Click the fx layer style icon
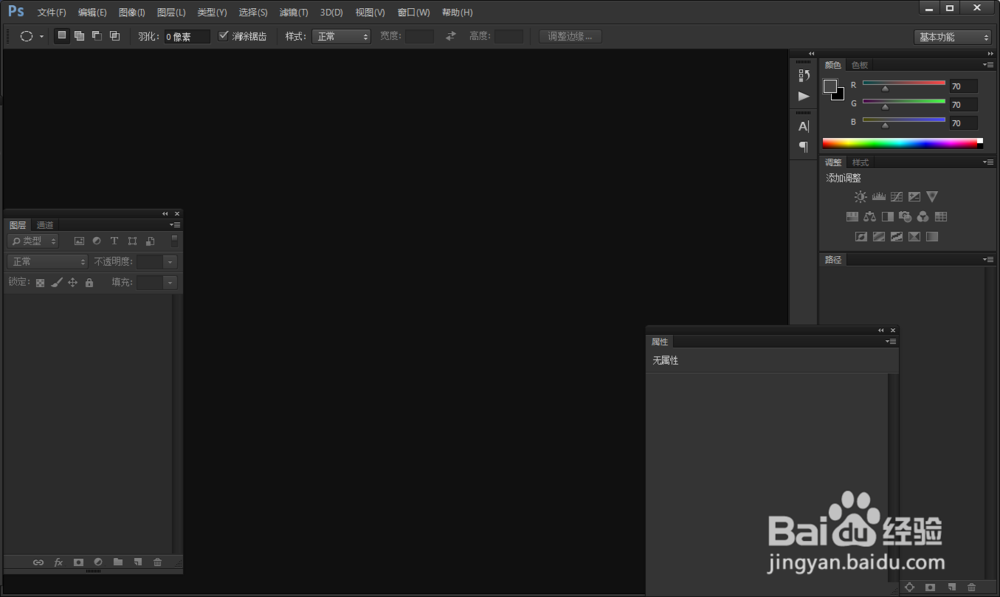 (x=59, y=562)
